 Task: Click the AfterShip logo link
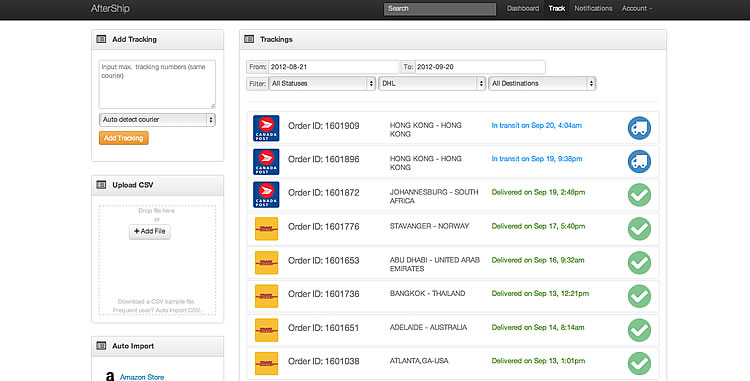[110, 8]
